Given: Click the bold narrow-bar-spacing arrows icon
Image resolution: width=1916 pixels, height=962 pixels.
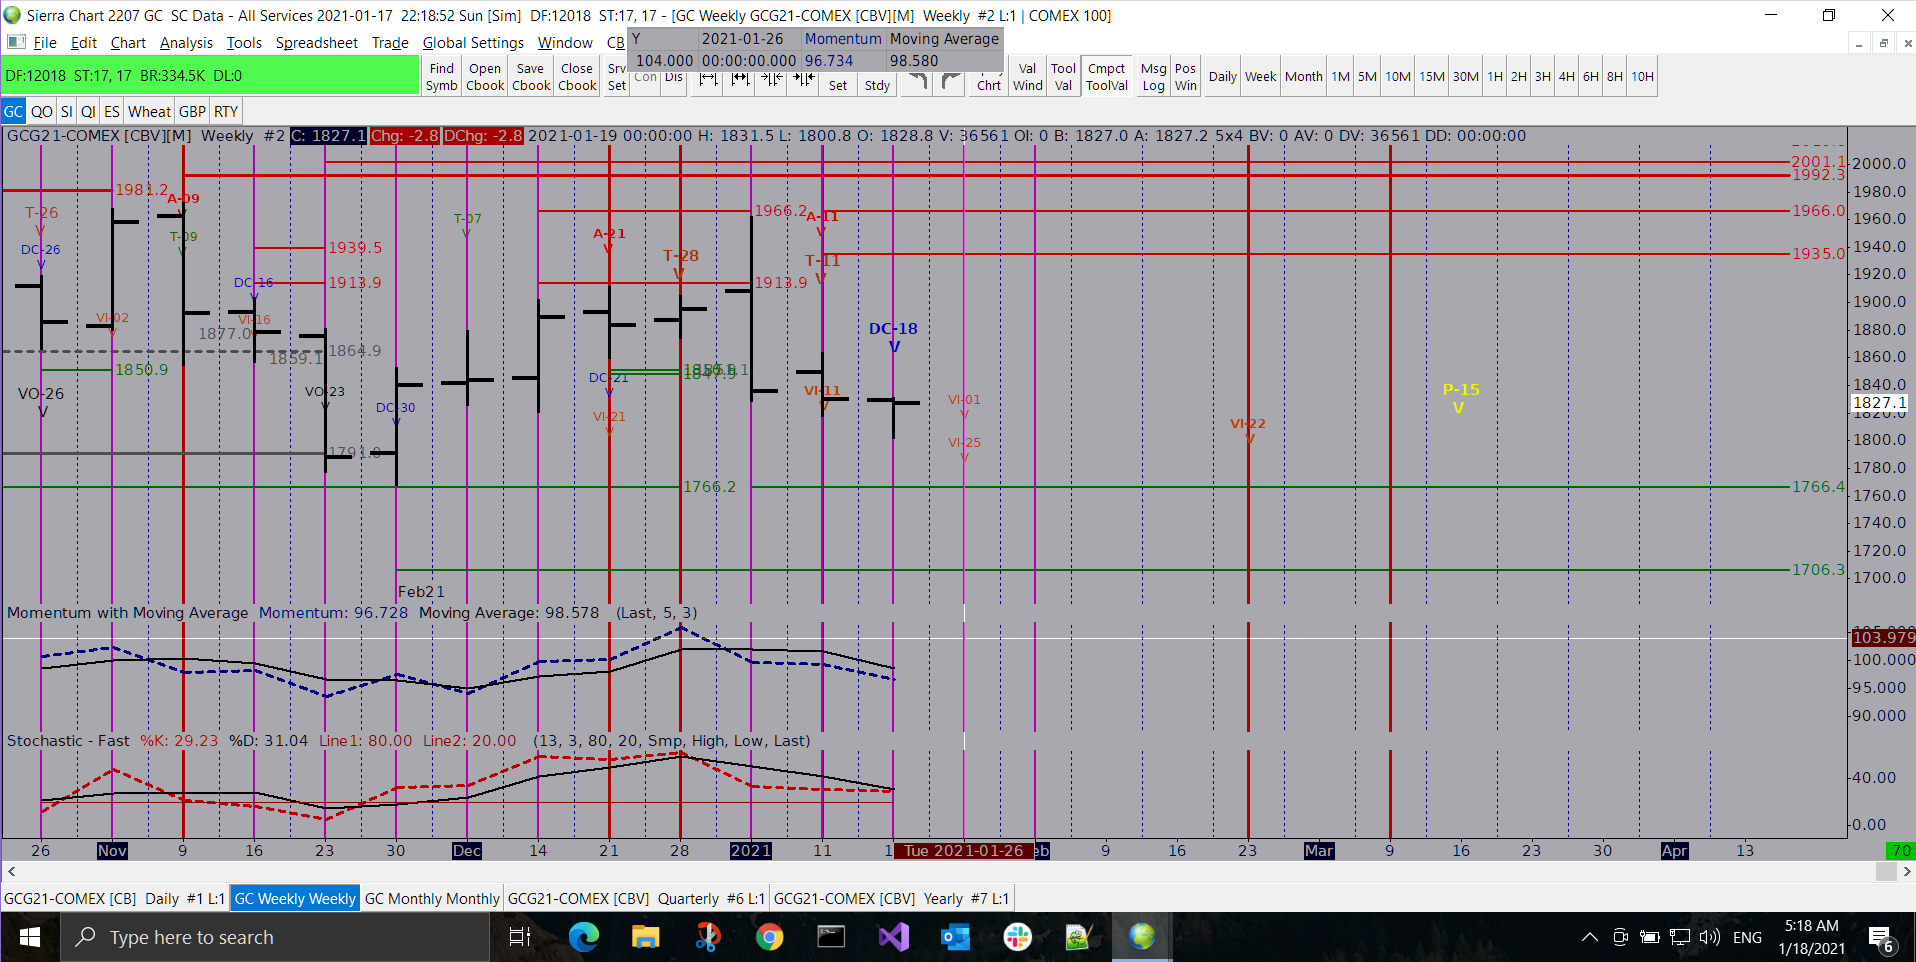Looking at the screenshot, I should [804, 80].
